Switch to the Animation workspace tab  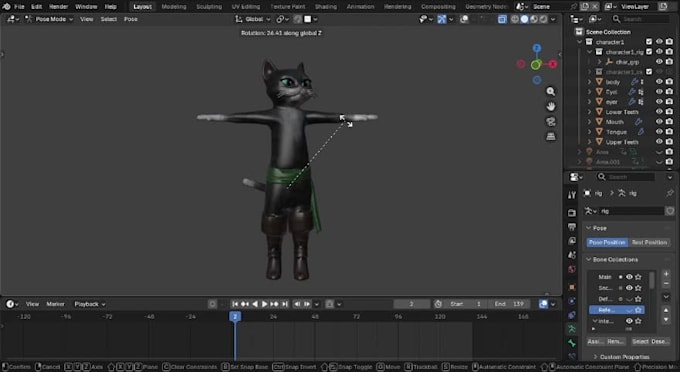click(x=360, y=7)
